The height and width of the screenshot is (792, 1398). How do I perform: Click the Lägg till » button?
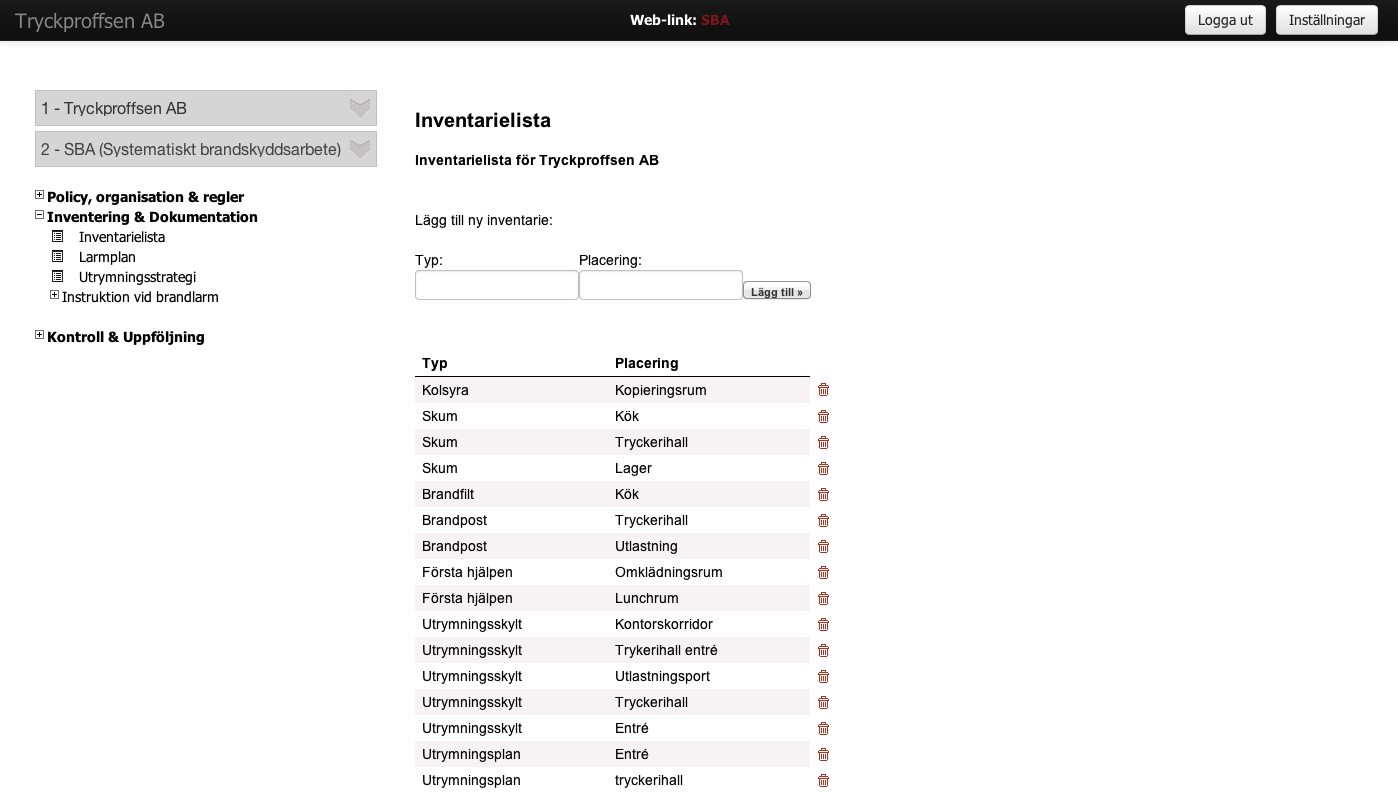[777, 291]
